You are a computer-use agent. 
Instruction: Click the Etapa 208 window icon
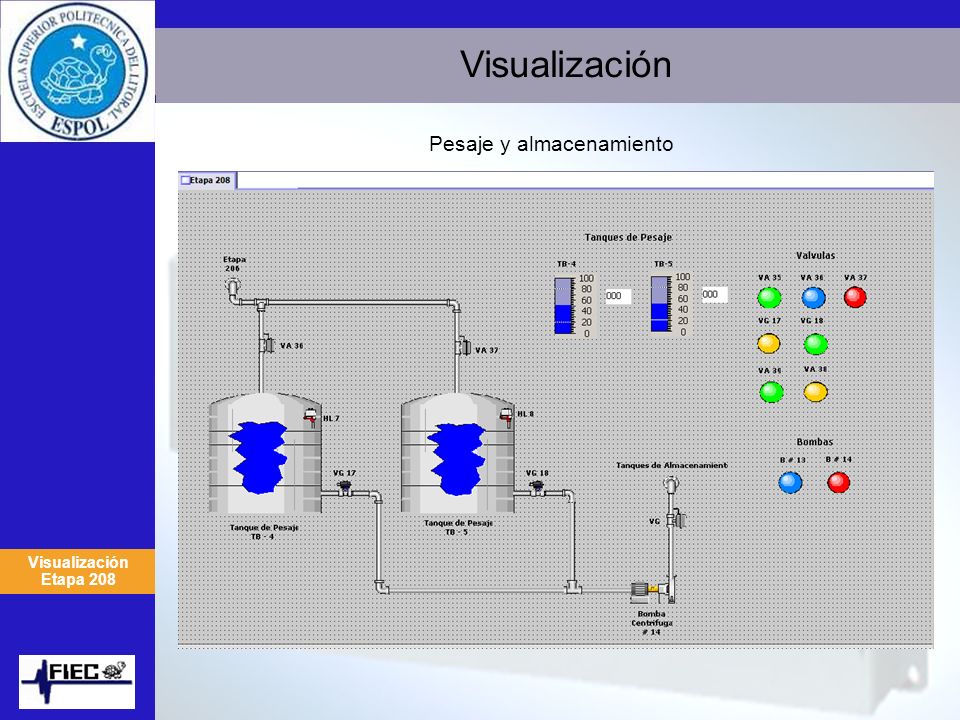[186, 180]
